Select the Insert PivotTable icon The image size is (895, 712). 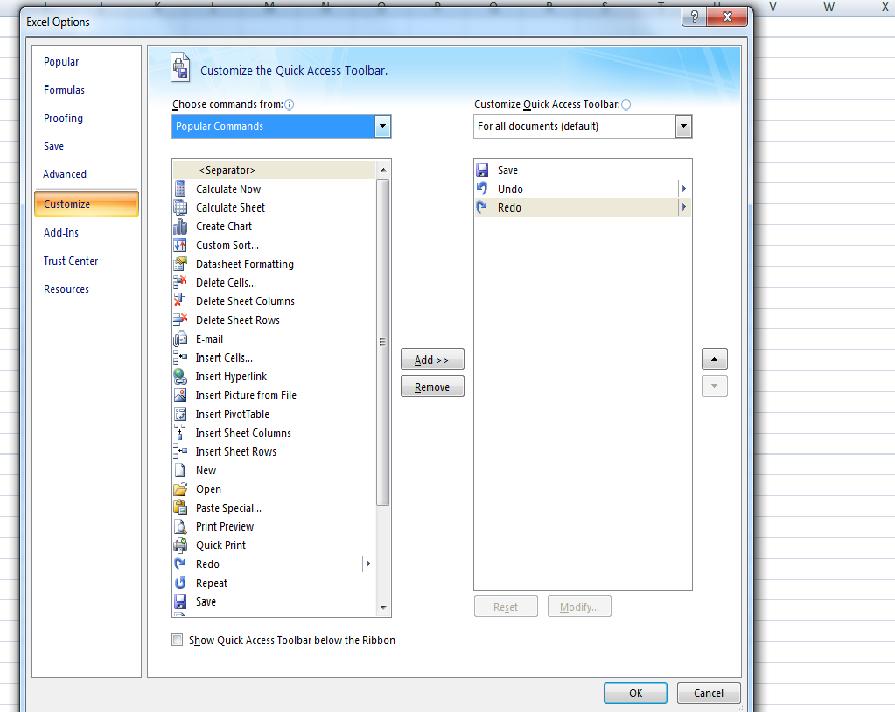180,414
